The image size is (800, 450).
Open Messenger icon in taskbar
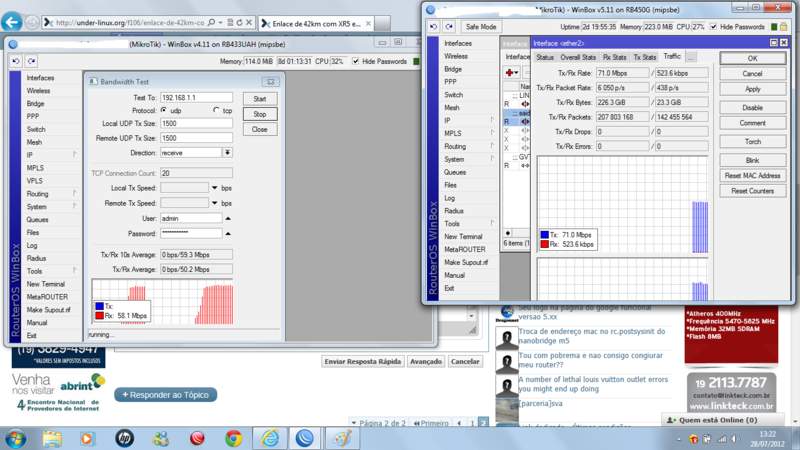161,438
